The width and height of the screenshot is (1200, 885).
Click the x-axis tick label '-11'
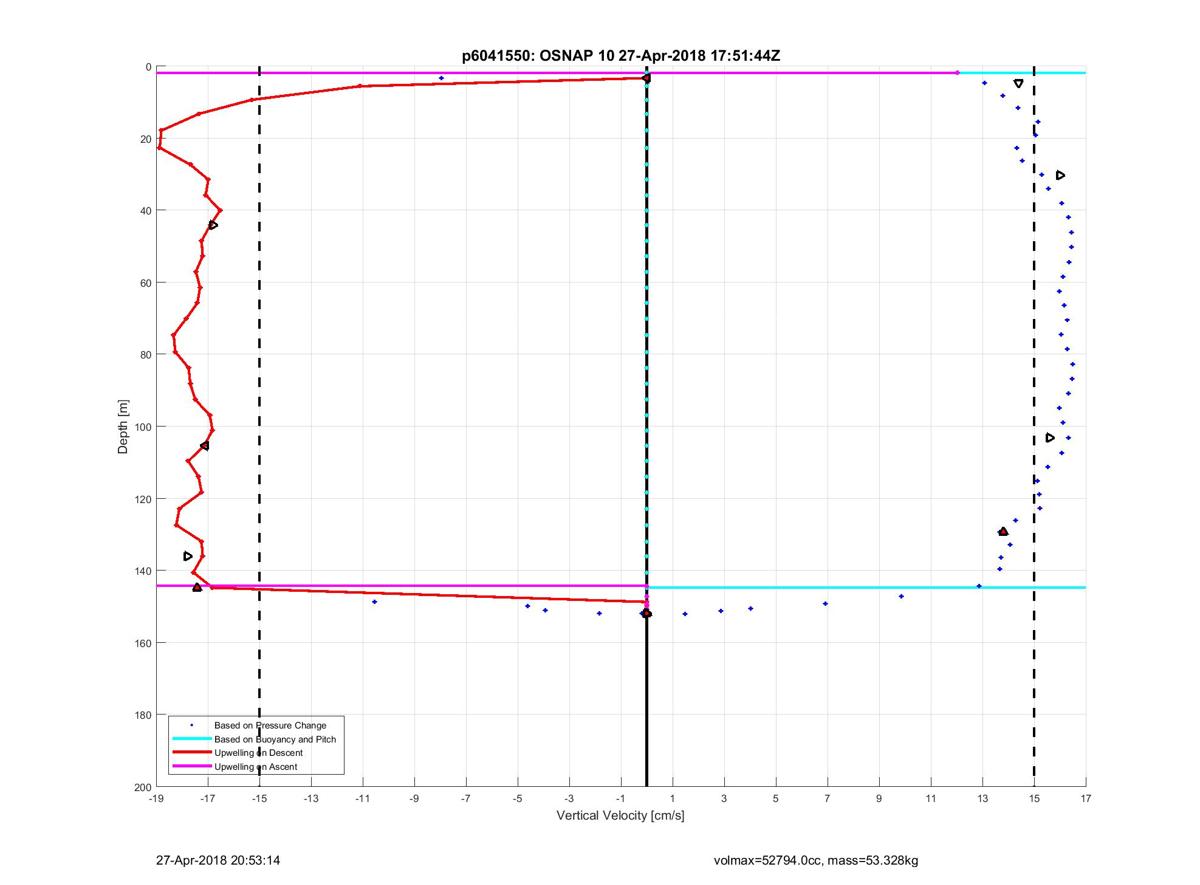pyautogui.click(x=362, y=798)
